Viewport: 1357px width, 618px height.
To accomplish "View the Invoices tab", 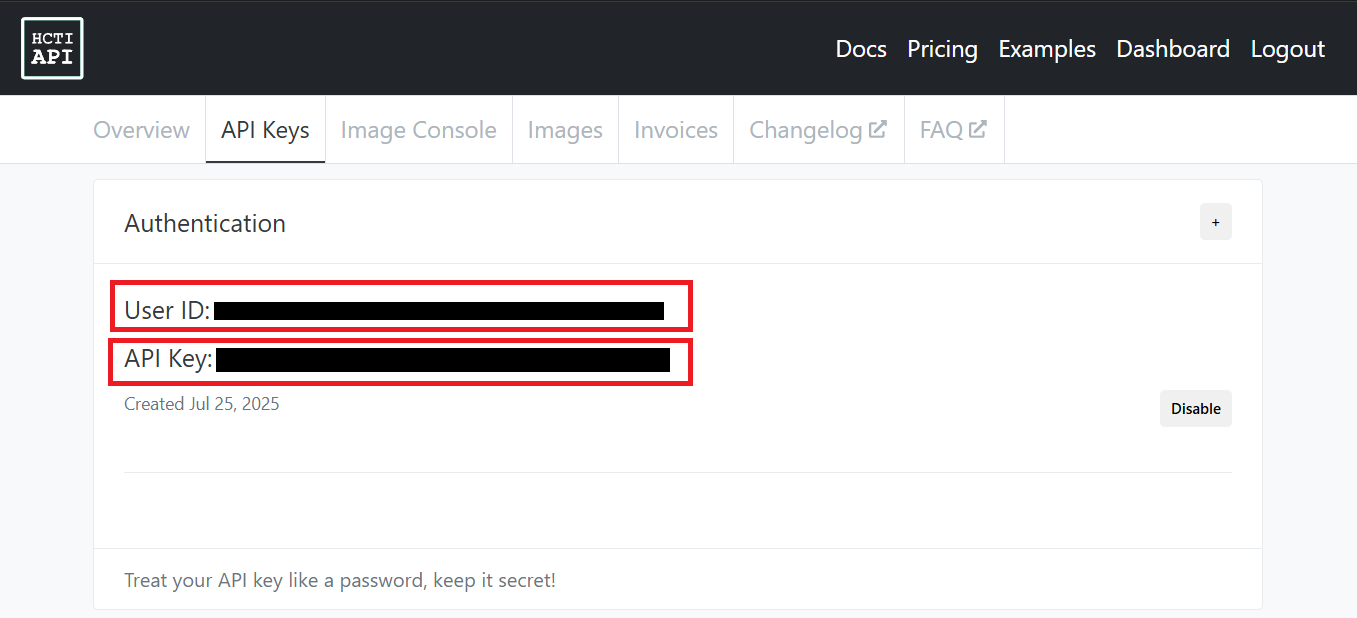I will (x=676, y=130).
